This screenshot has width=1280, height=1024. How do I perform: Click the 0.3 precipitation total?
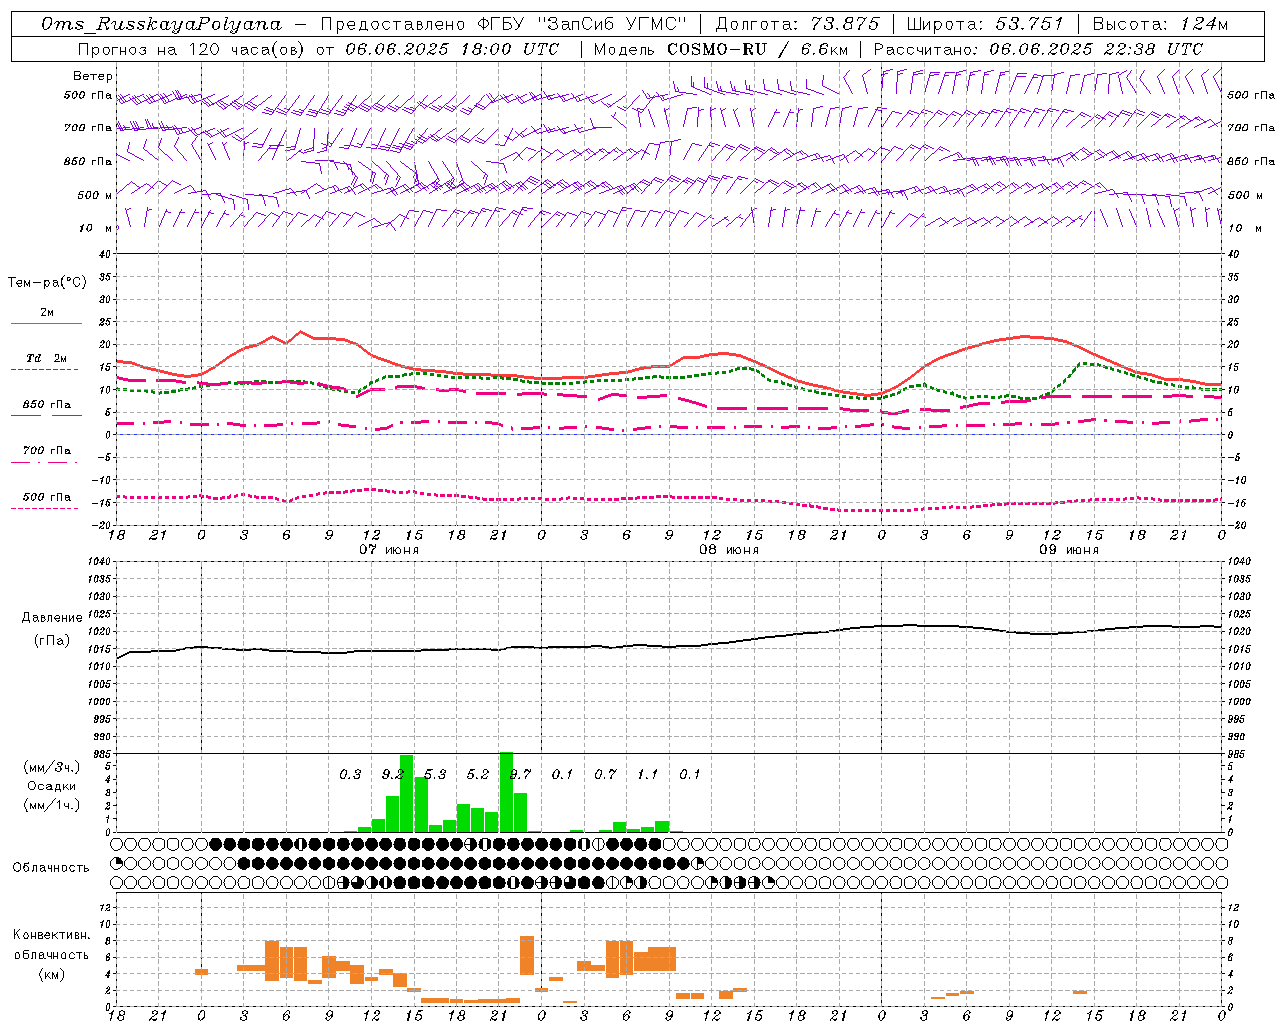point(350,775)
